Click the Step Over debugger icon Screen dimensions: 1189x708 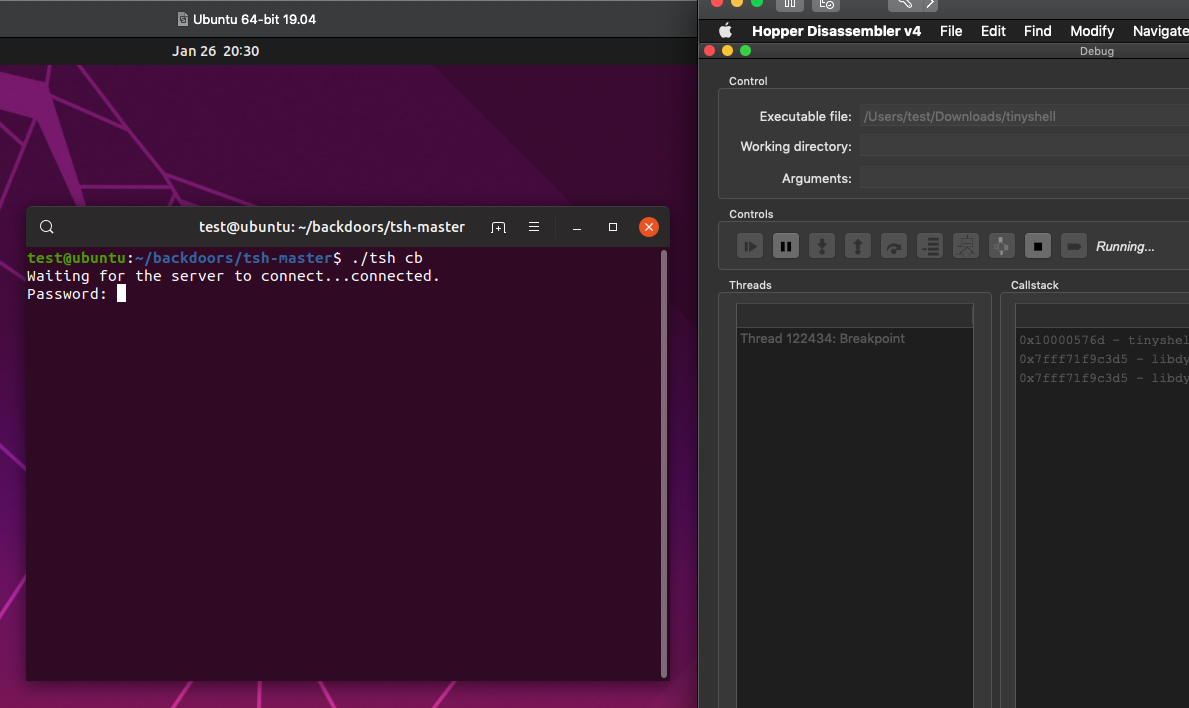tap(894, 246)
